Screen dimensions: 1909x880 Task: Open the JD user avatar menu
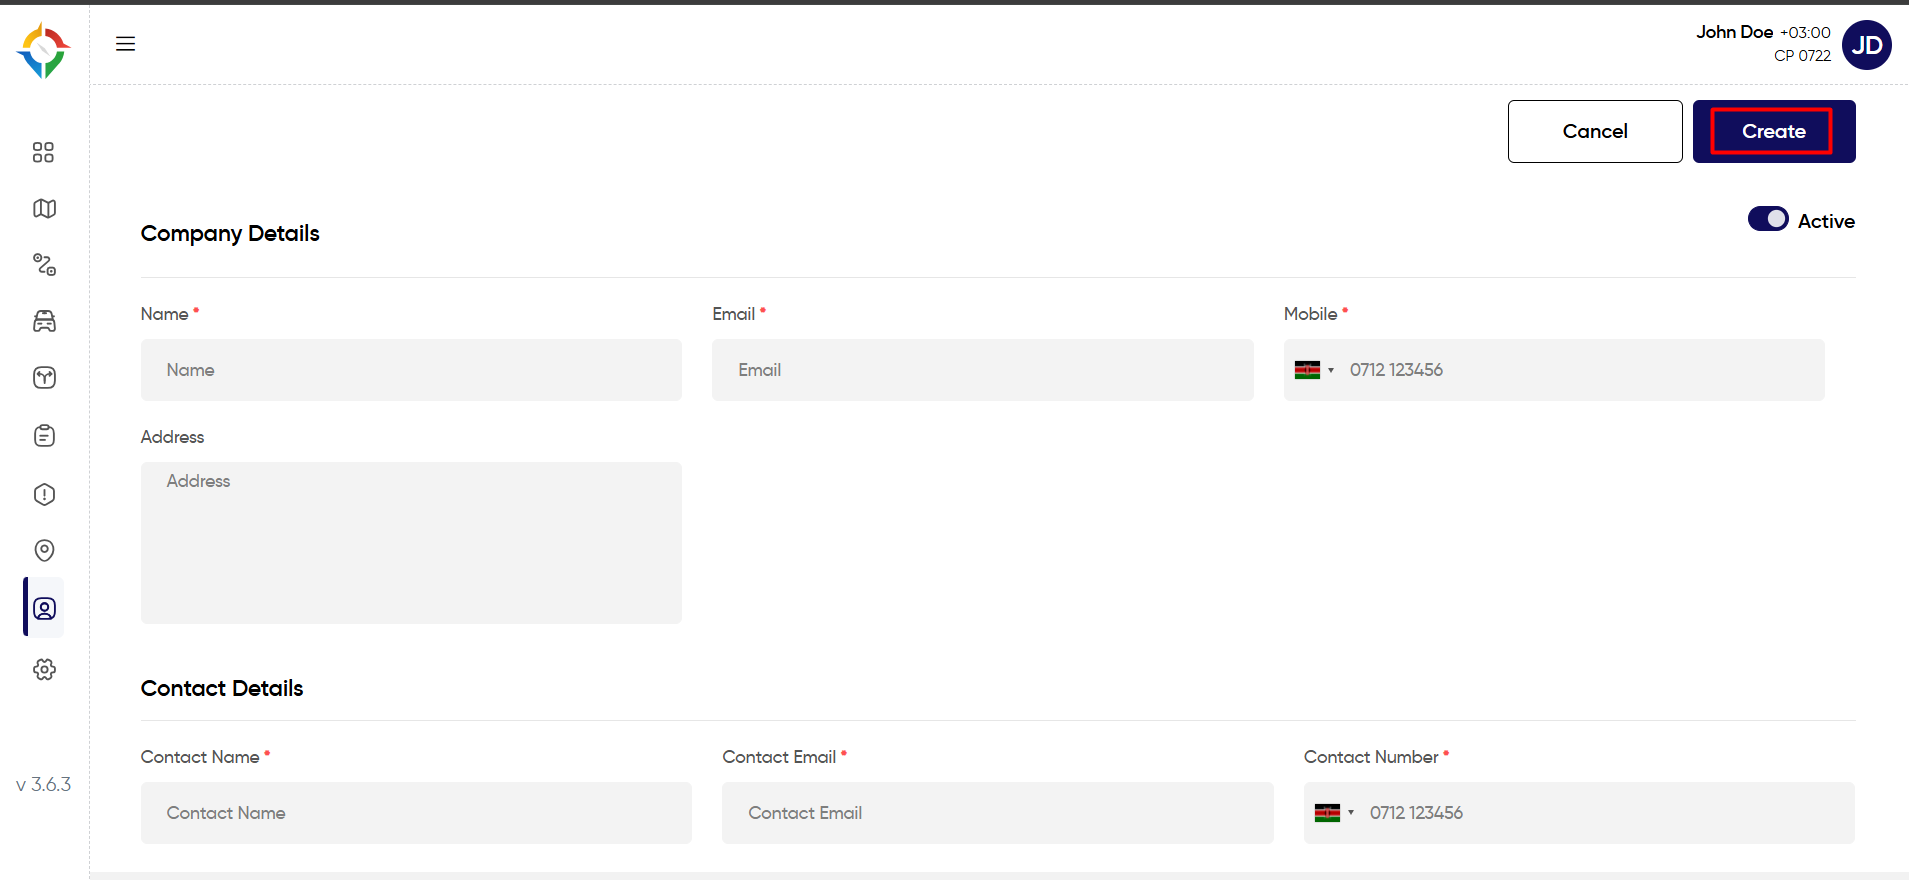click(x=1866, y=45)
